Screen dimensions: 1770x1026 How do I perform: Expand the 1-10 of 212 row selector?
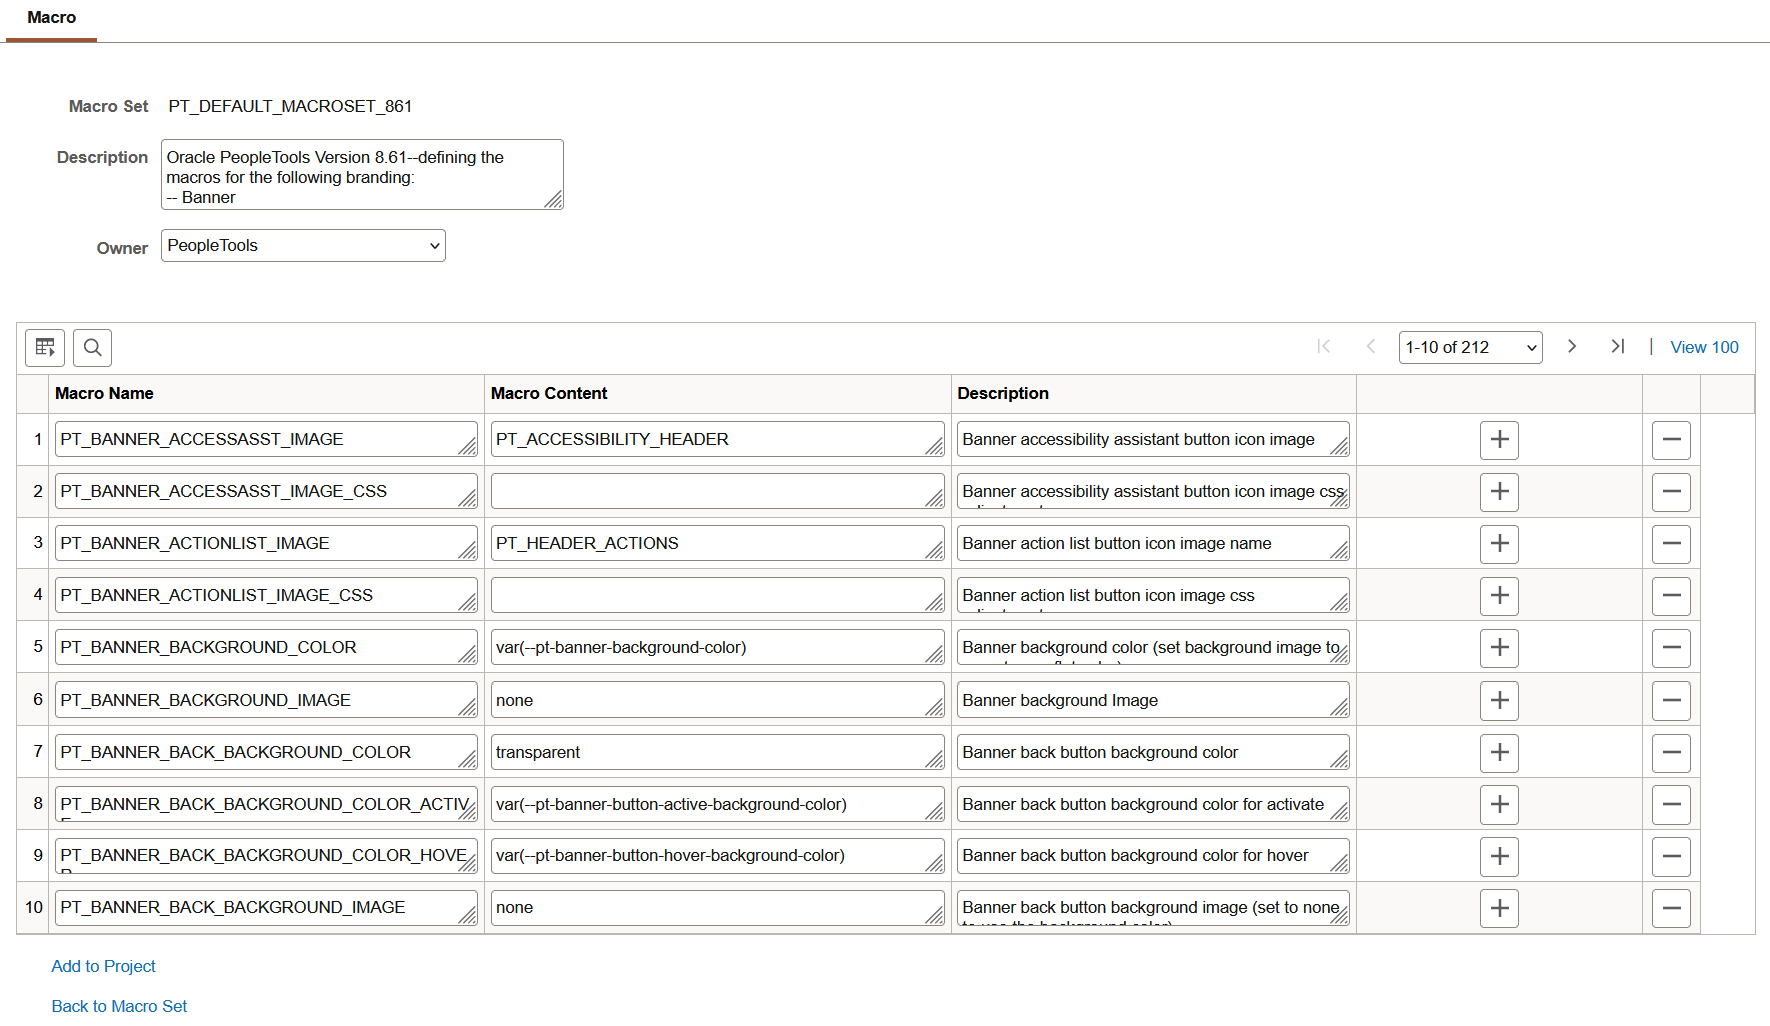pos(1469,348)
